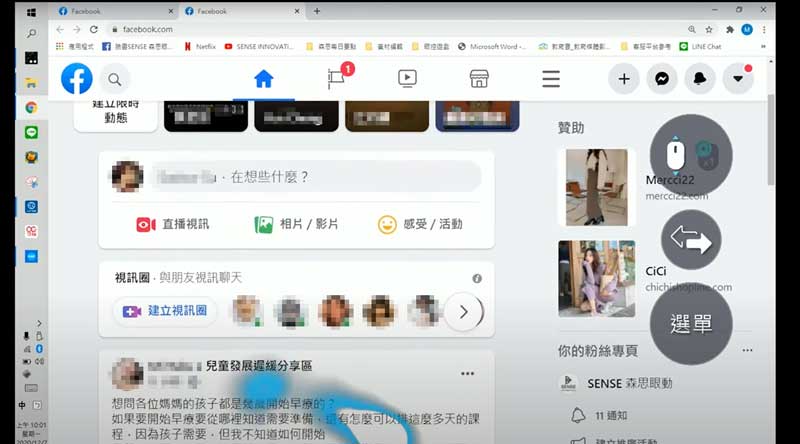Switch to the first Facebook browser tab

click(115, 11)
